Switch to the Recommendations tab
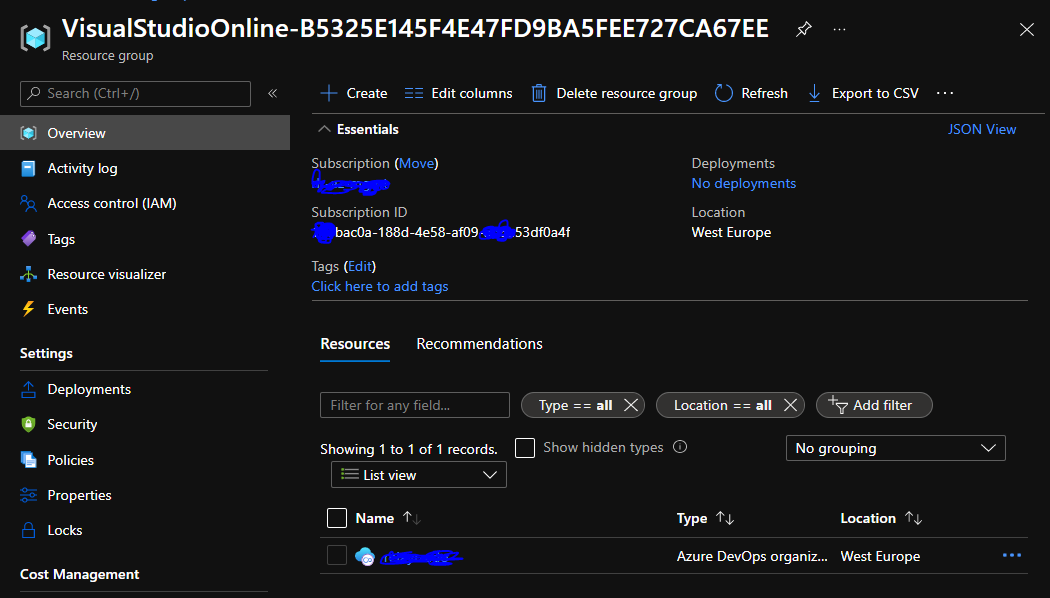1050x598 pixels. [479, 343]
